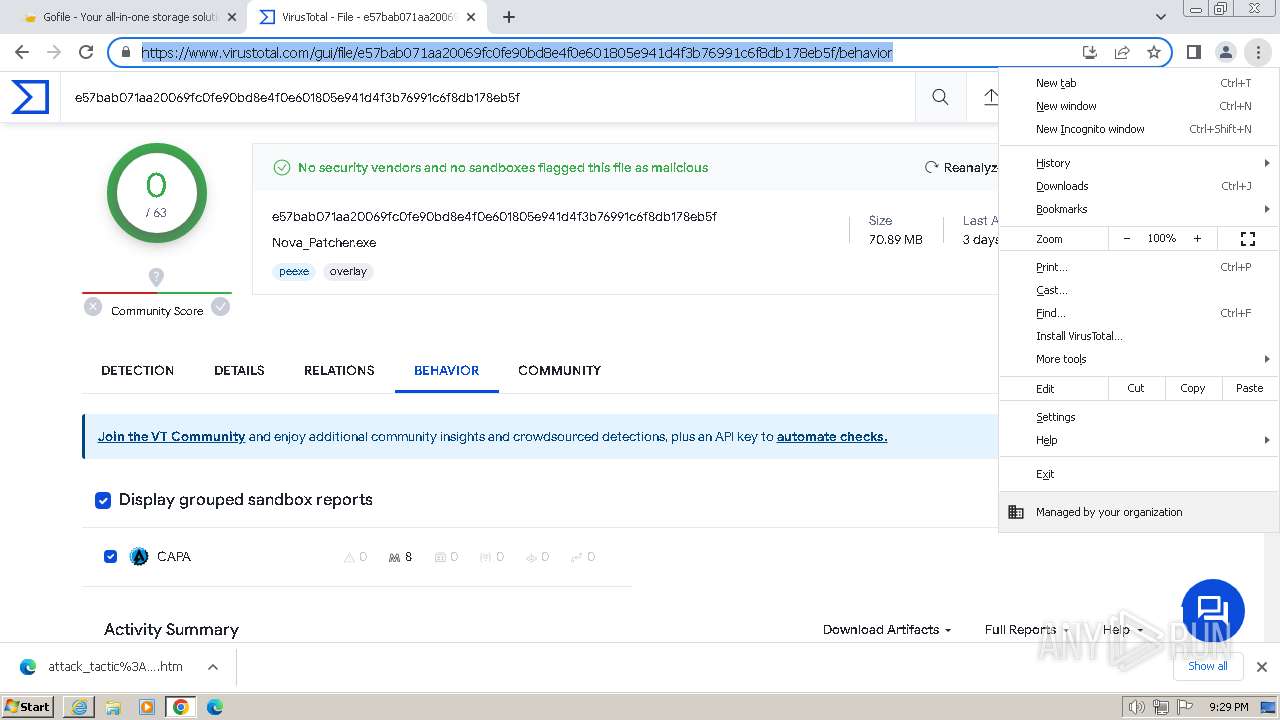Click the community score dislike X icon
This screenshot has width=1280, height=720.
(93, 307)
